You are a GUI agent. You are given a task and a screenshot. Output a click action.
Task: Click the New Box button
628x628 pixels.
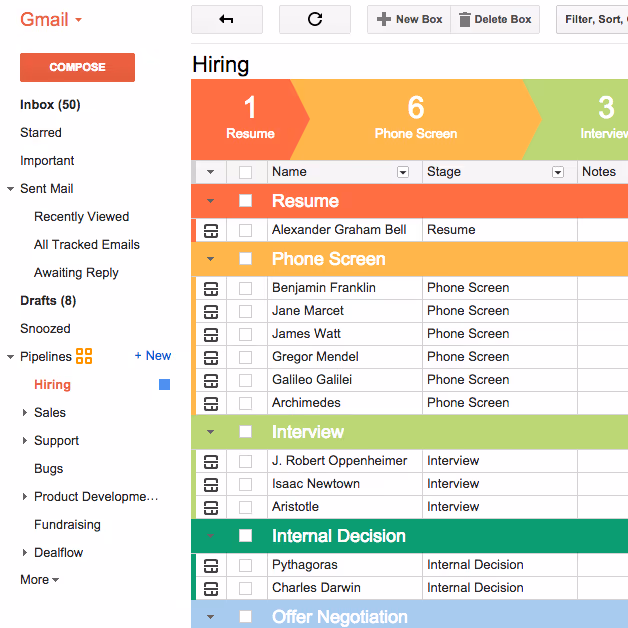pyautogui.click(x=409, y=19)
